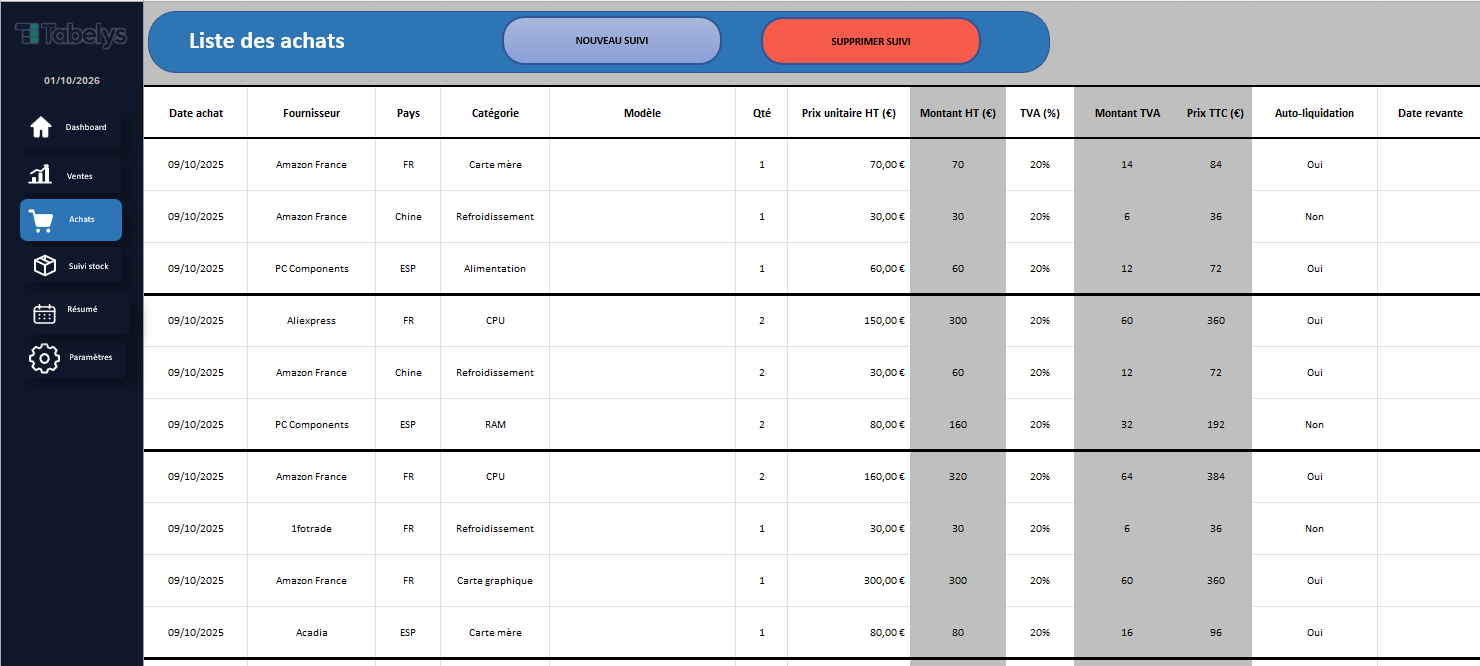
Task: Select the Date revante column header
Action: pos(1430,113)
